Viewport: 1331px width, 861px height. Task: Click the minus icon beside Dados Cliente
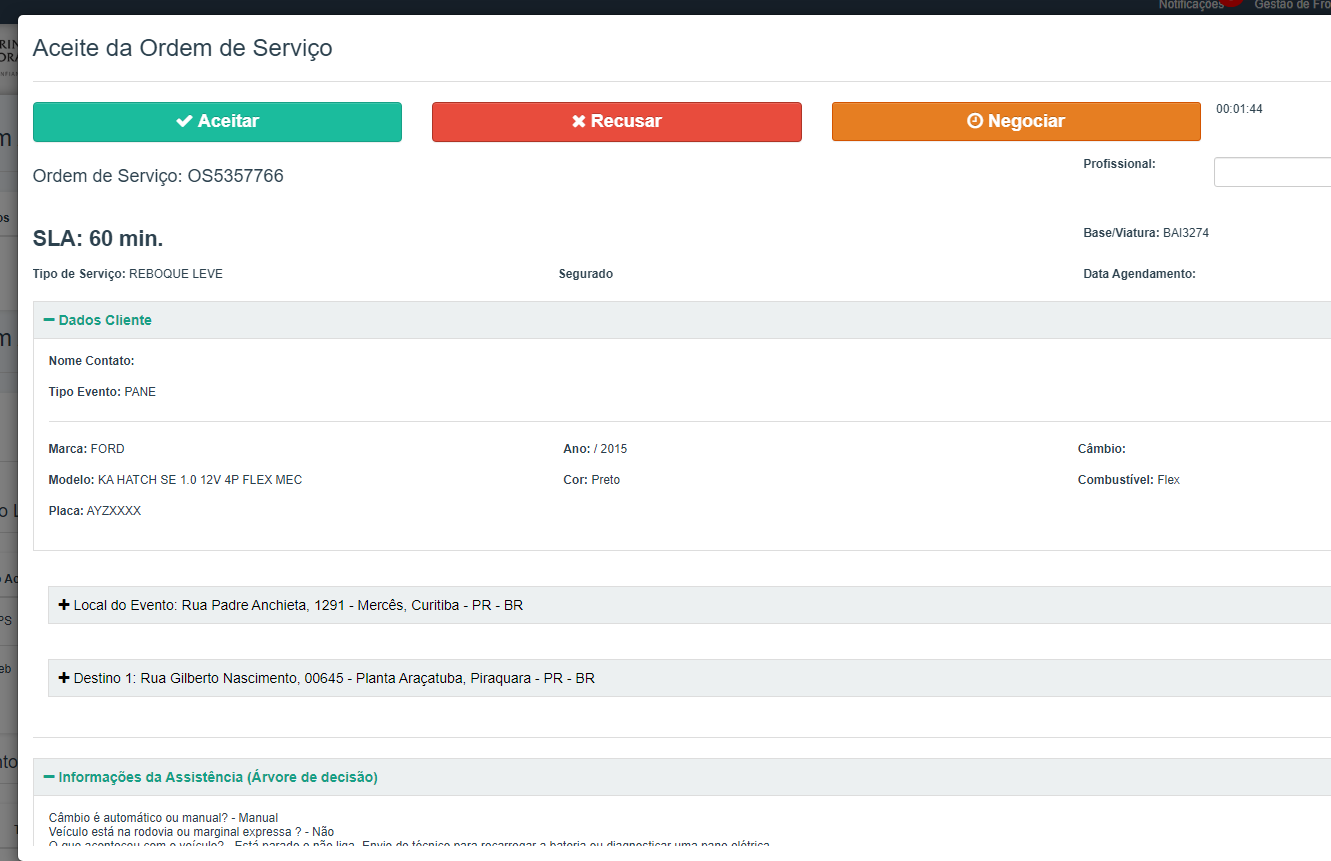tap(49, 320)
